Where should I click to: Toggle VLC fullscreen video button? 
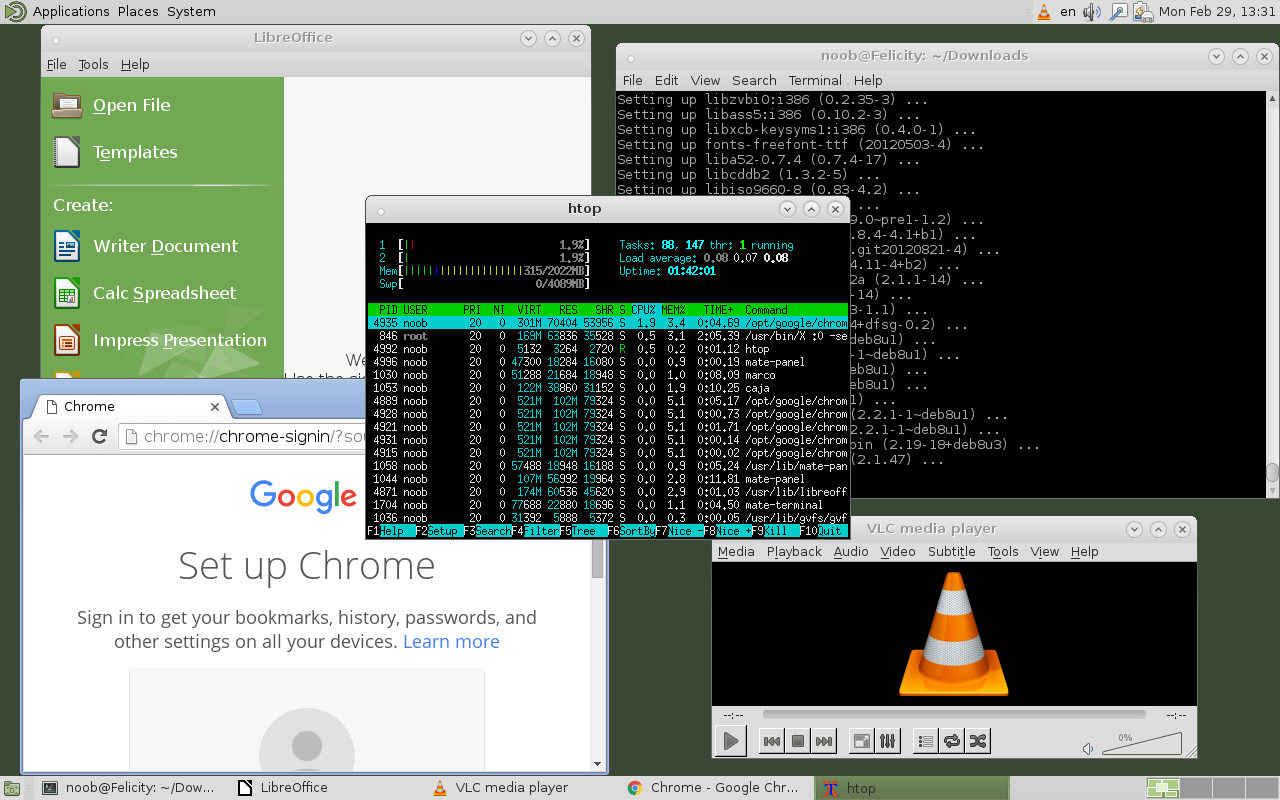point(860,741)
